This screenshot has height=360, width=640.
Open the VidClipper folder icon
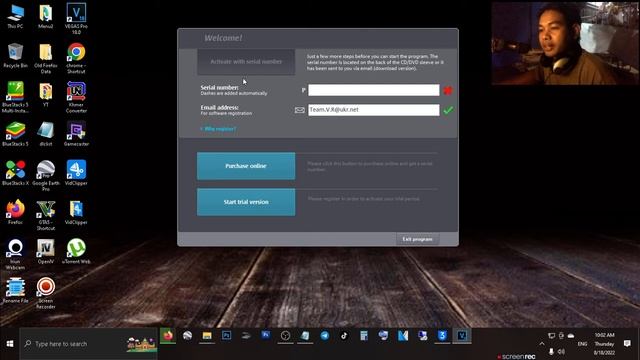76,212
